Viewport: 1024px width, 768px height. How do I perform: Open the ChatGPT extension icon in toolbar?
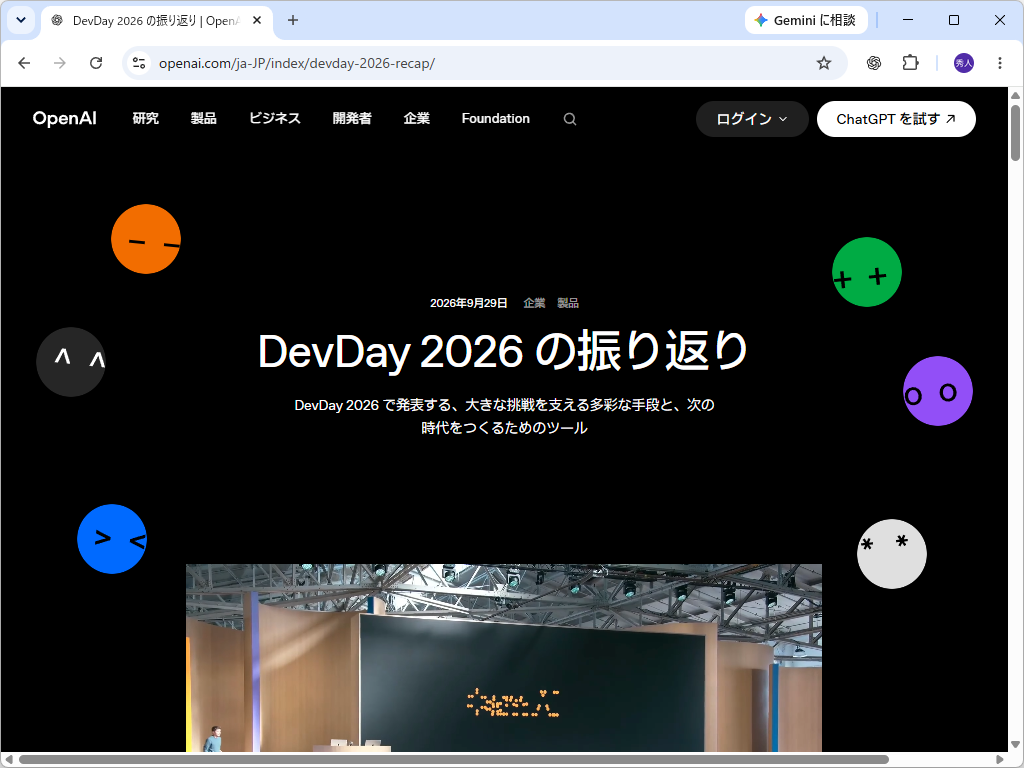pos(874,63)
